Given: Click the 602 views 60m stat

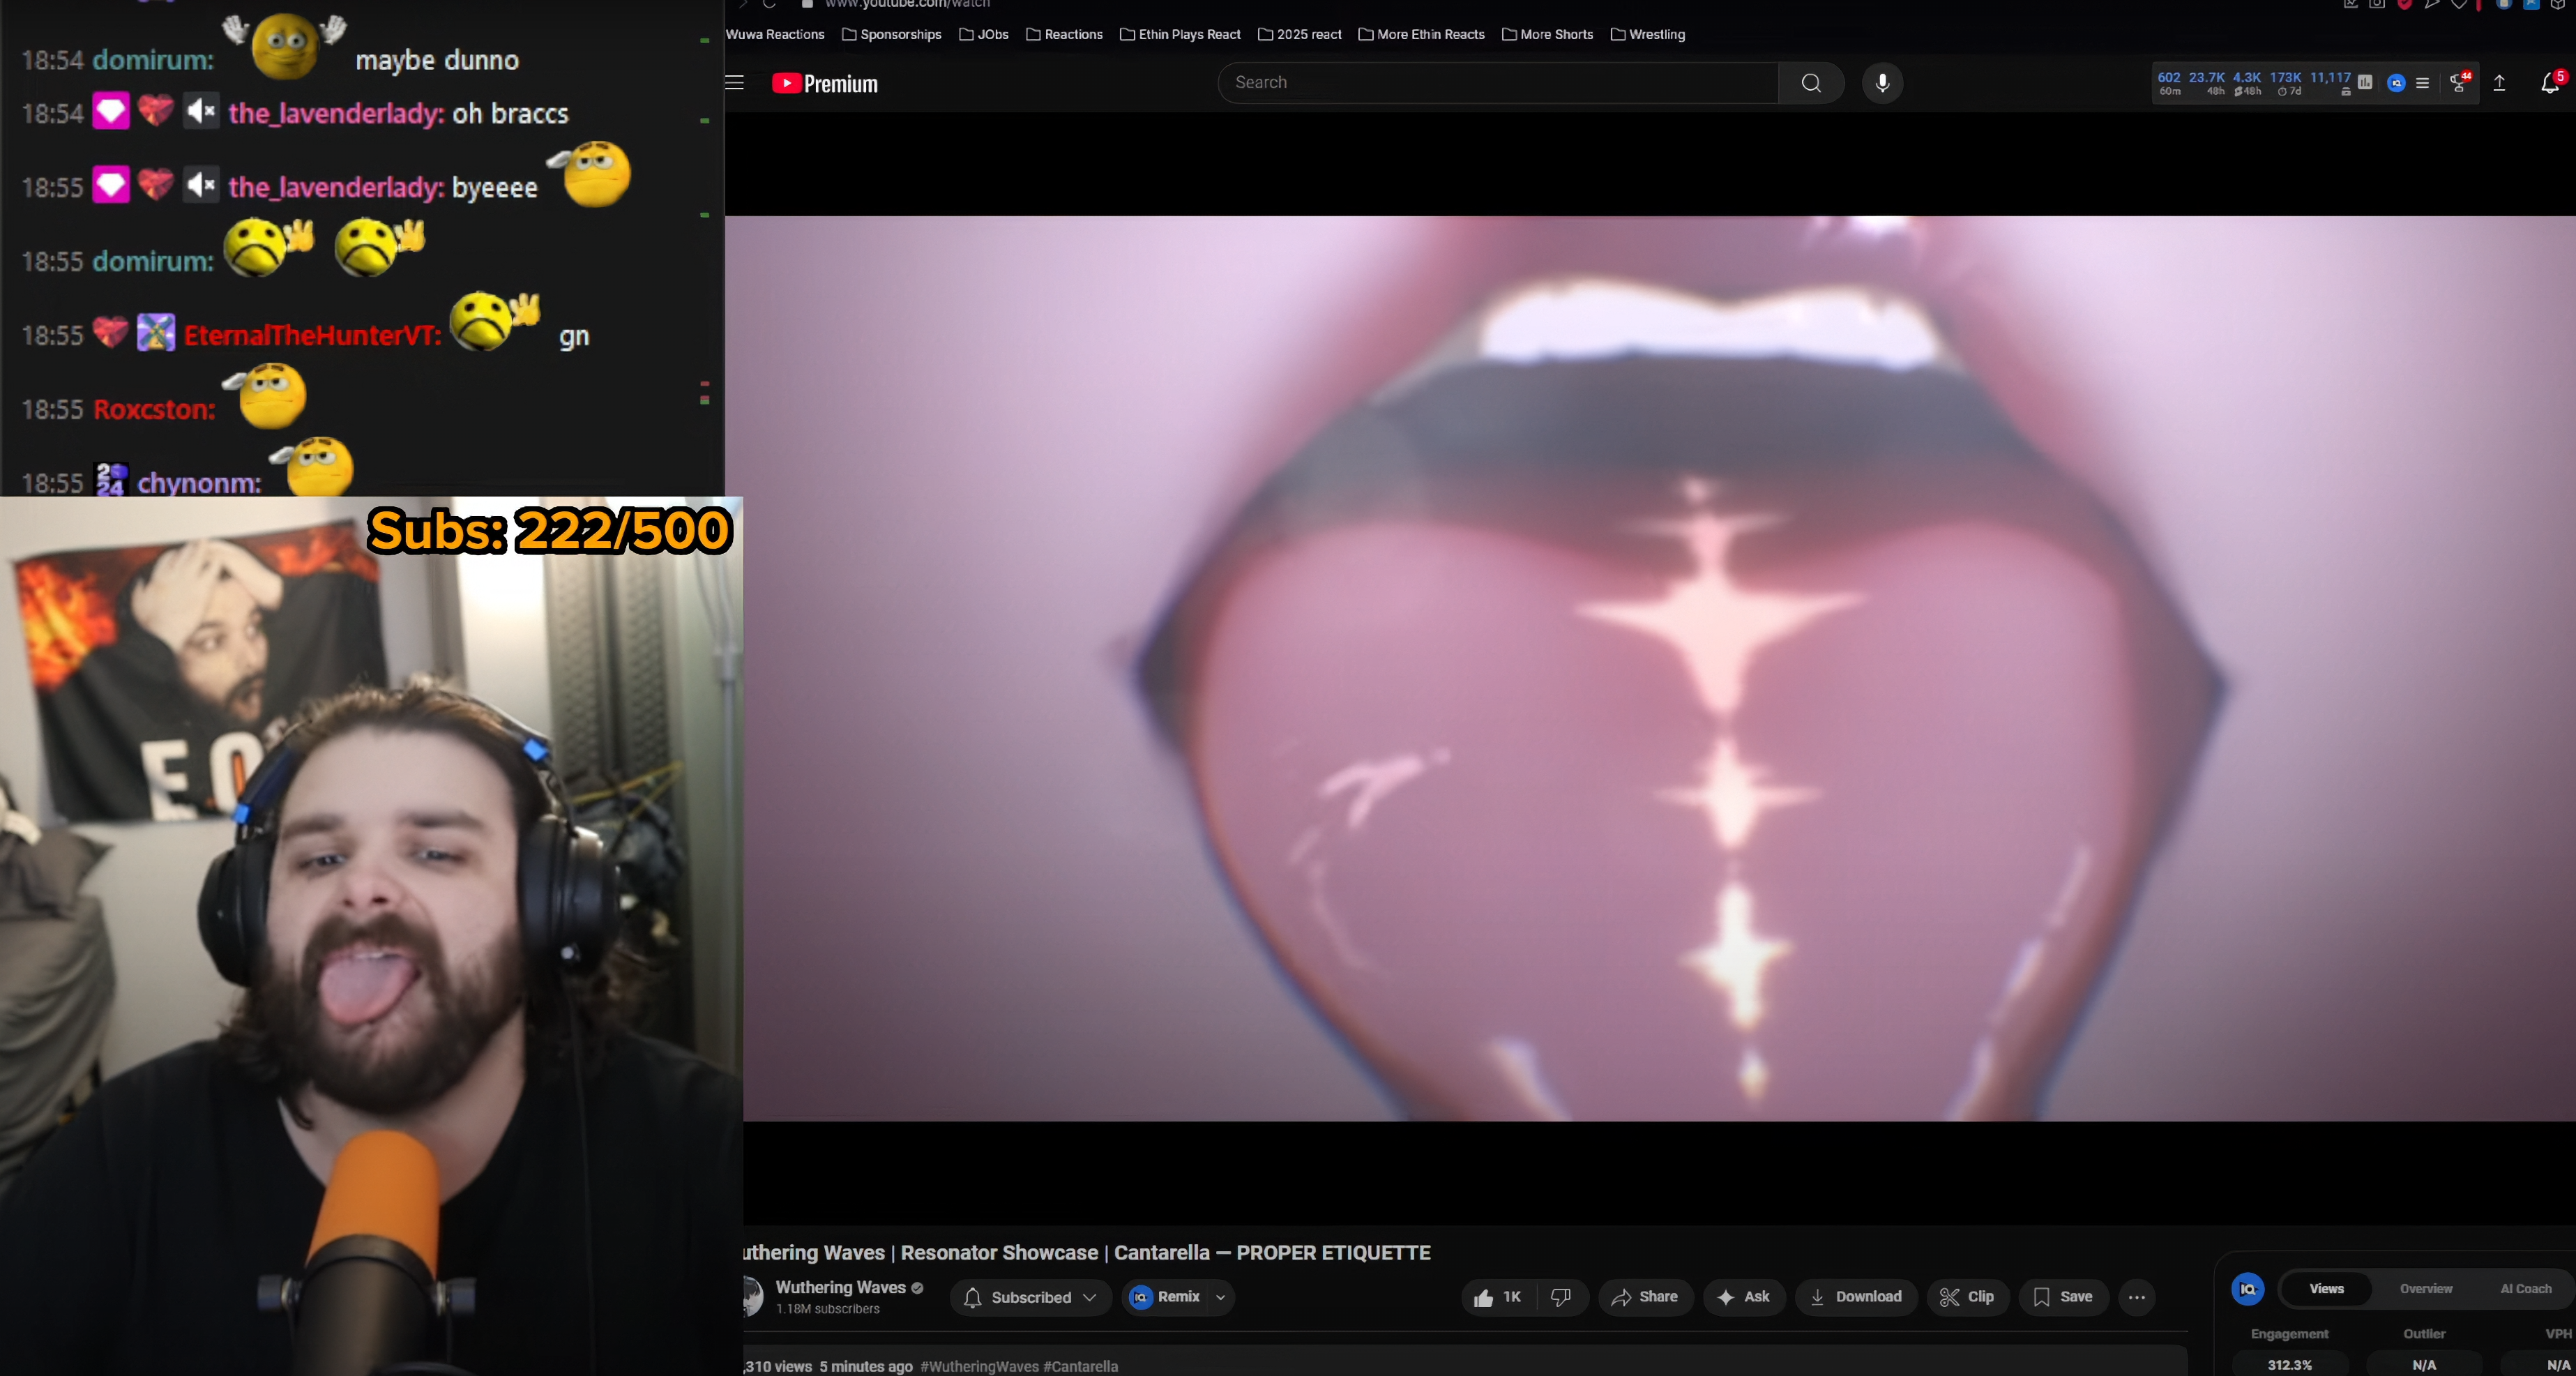Looking at the screenshot, I should (2169, 83).
